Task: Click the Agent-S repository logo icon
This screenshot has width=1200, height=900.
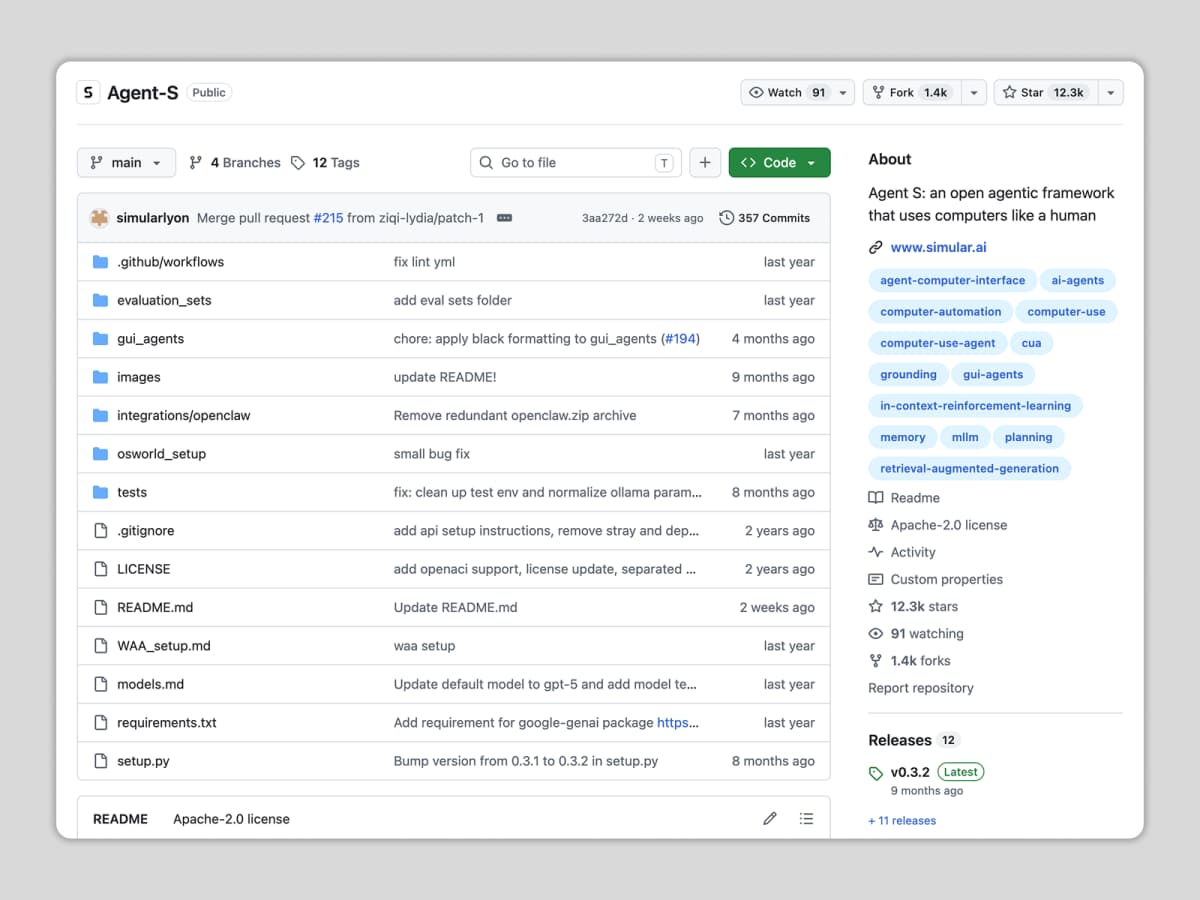Action: [x=88, y=92]
